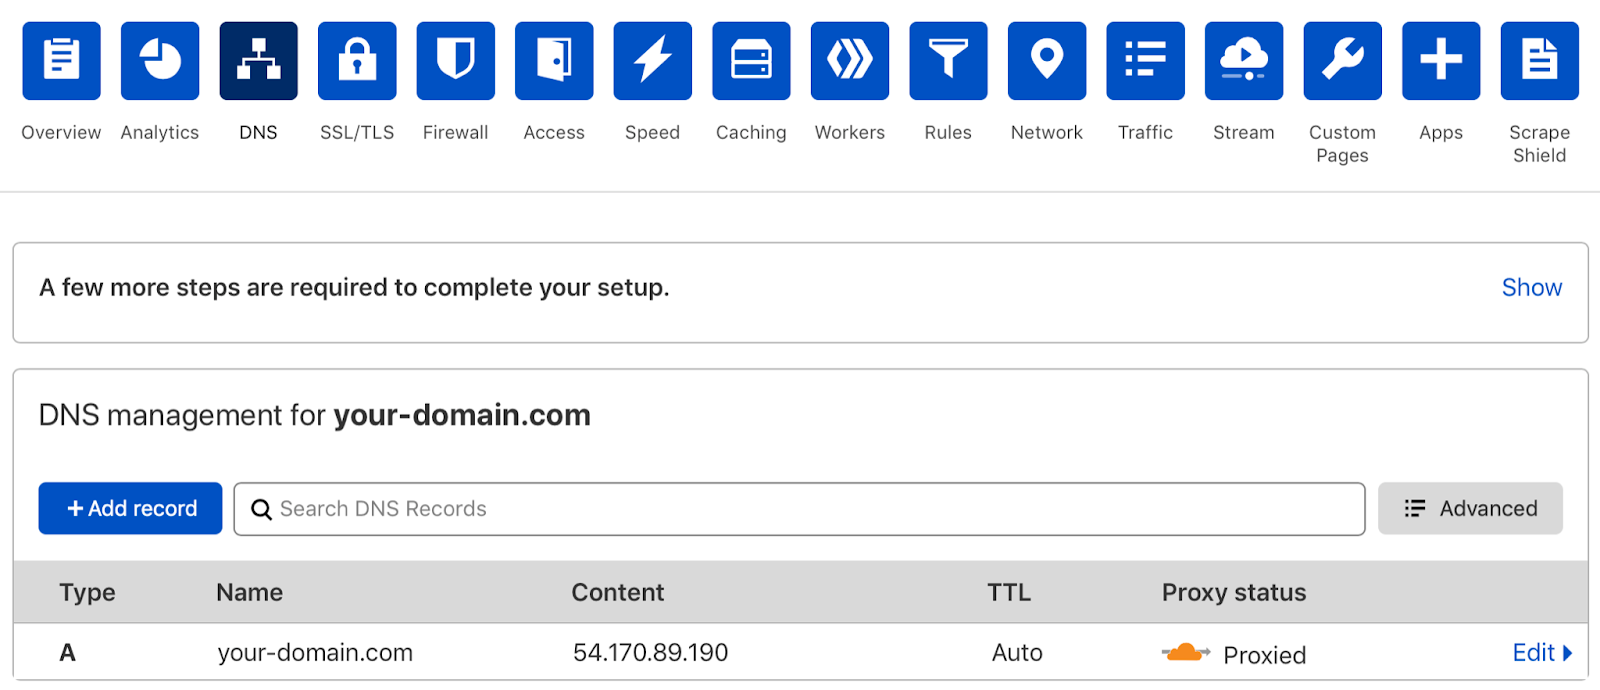The image size is (1600, 690).
Task: Focus the Search DNS Records field
Action: (x=799, y=509)
